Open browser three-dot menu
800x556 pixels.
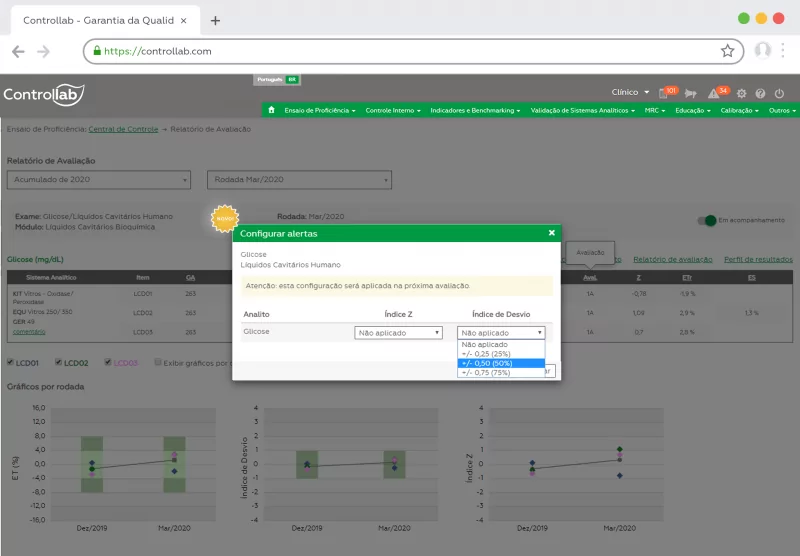pyautogui.click(x=783, y=50)
